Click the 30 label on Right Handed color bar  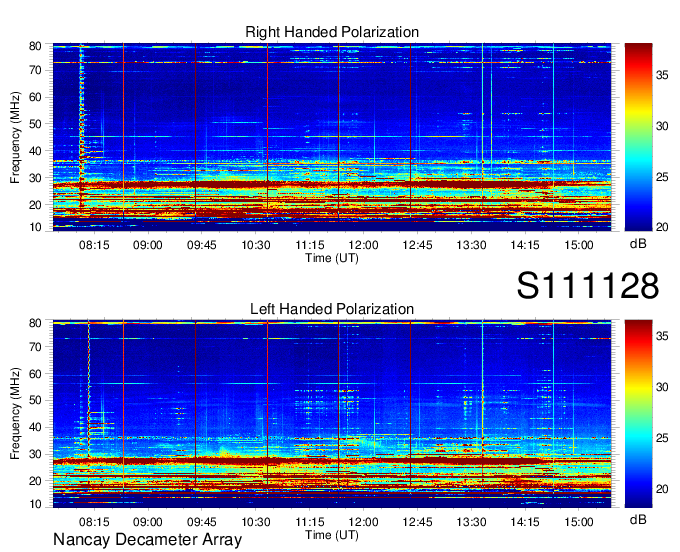pos(662,126)
